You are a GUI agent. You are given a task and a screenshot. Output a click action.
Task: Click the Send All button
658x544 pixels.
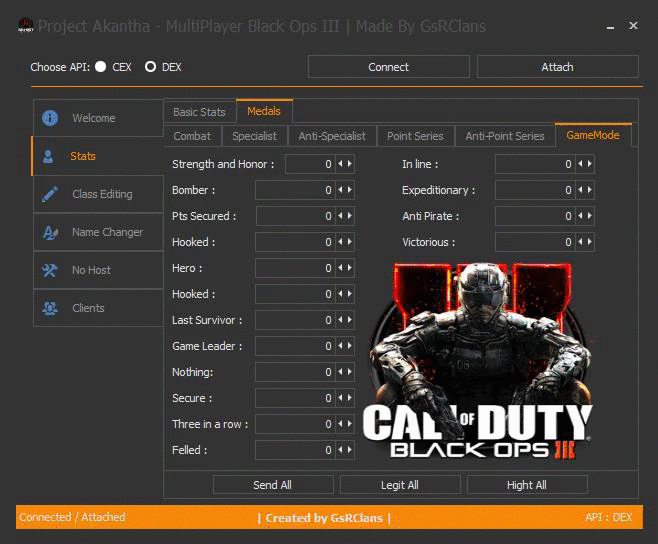tap(273, 485)
